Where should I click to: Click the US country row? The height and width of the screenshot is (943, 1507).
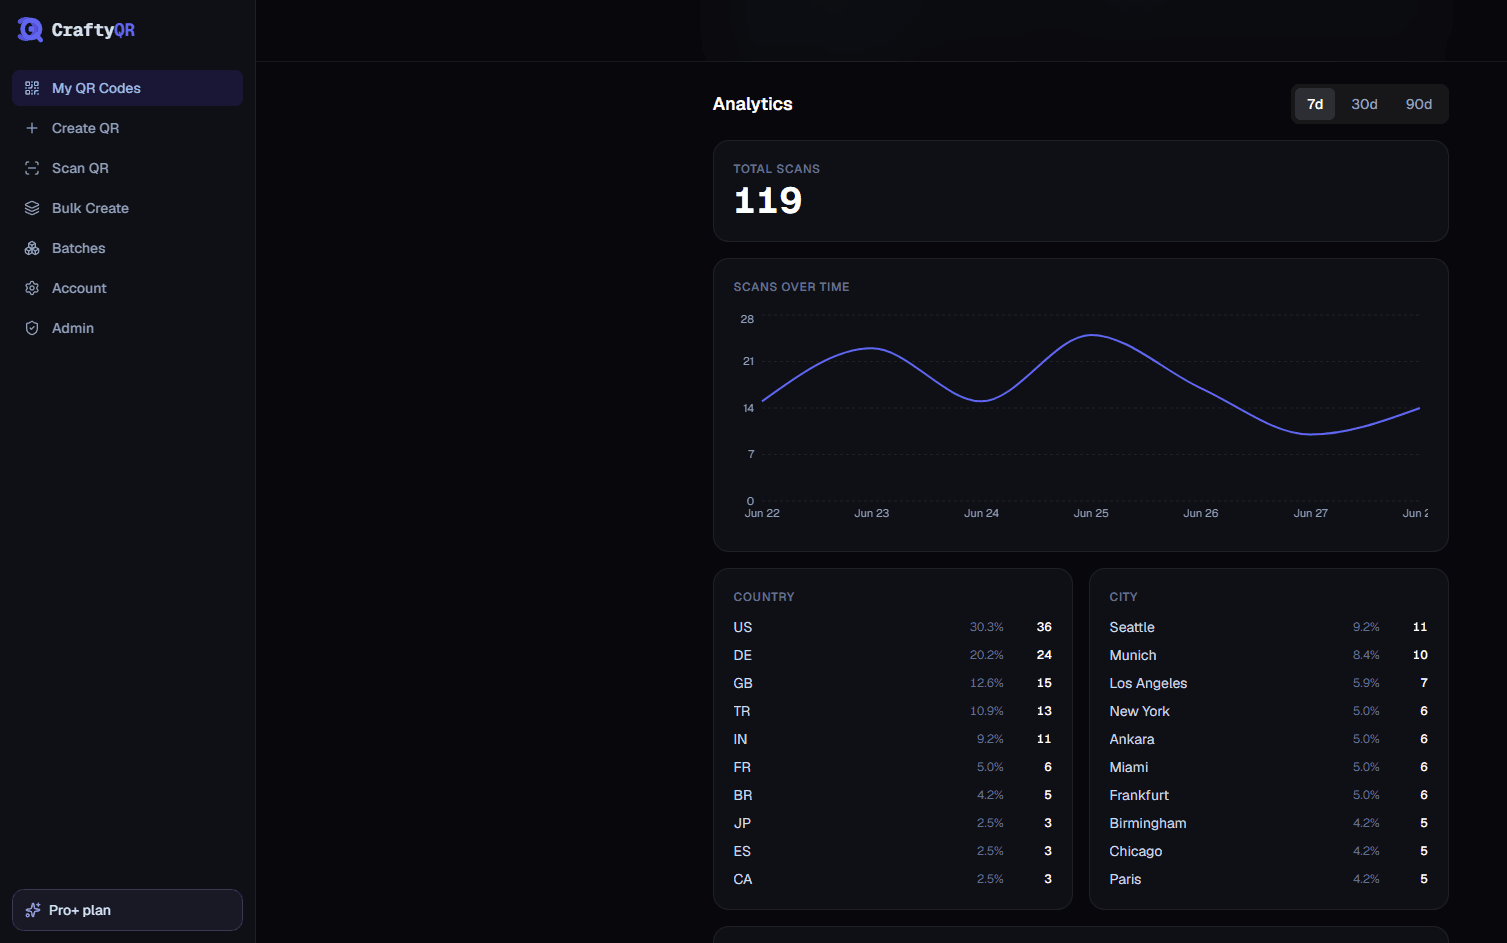coord(893,627)
